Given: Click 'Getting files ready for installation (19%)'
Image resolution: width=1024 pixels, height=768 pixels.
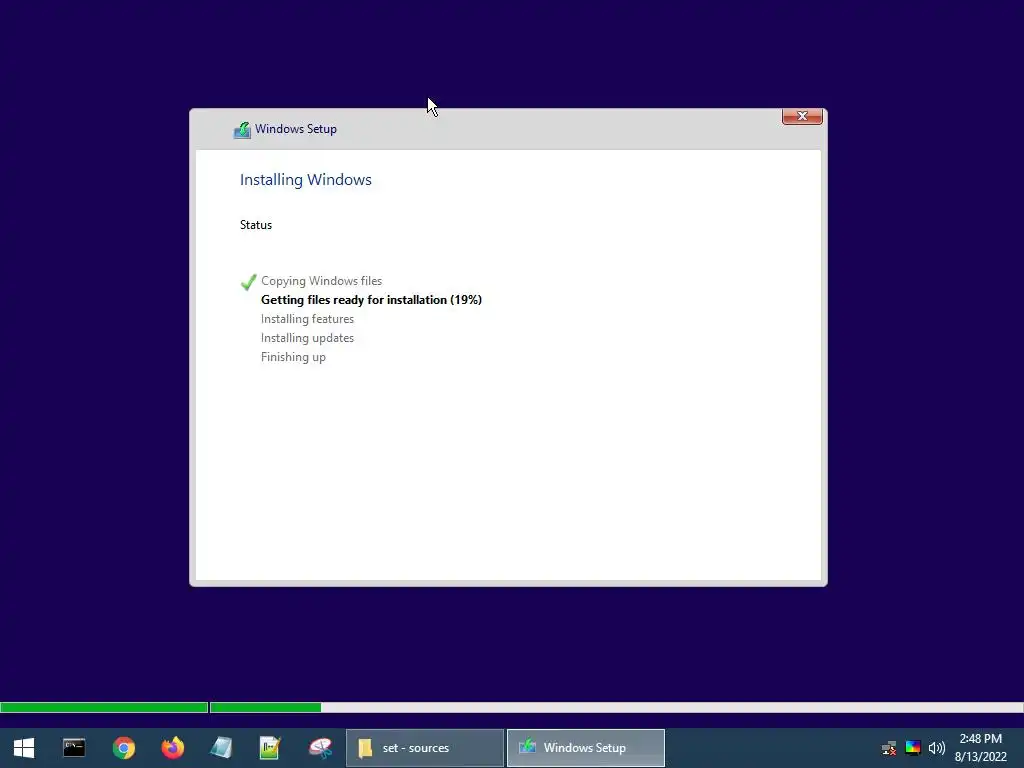Looking at the screenshot, I should point(371,300).
